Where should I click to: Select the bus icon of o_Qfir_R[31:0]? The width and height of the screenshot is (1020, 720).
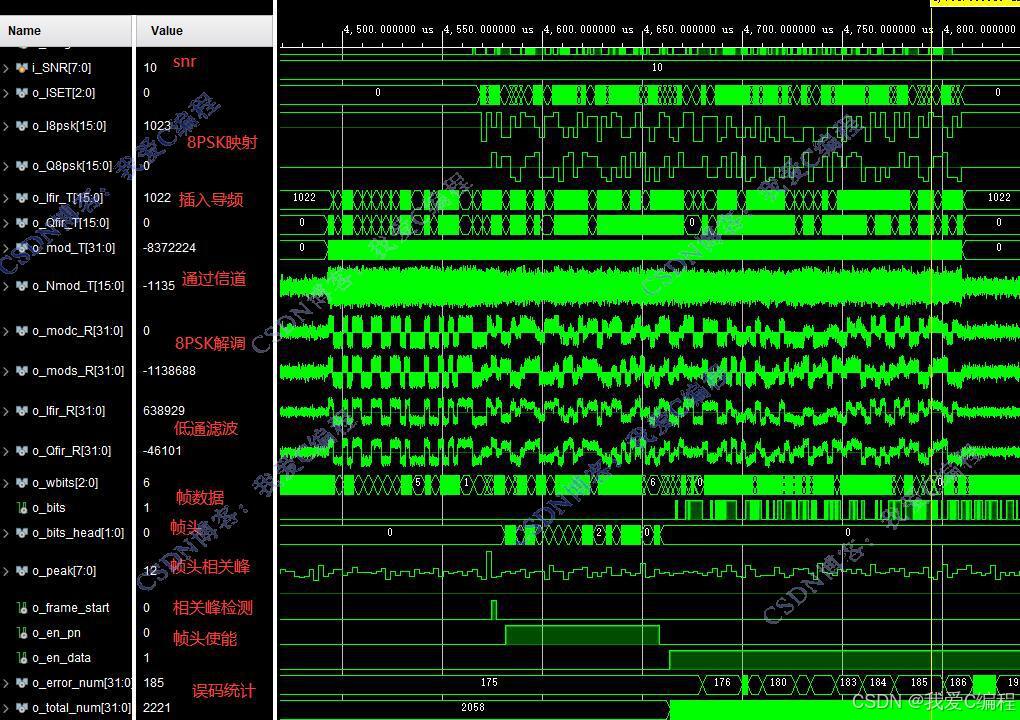(x=21, y=451)
